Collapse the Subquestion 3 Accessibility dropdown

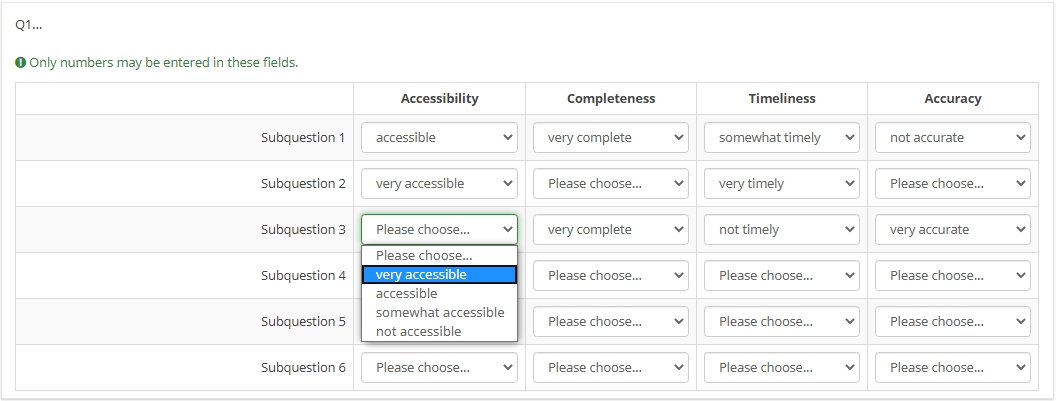coord(439,230)
